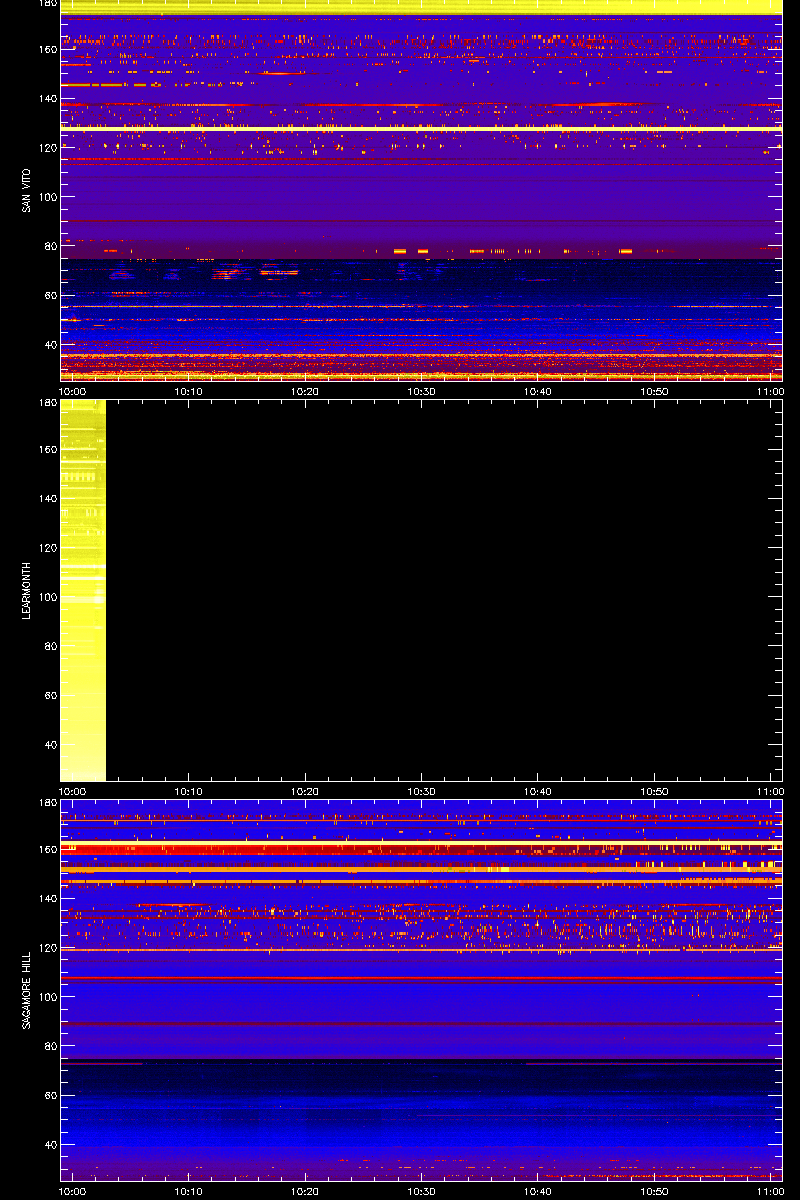
Task: Click the 140 frequency label in Learmonth panel
Action: tap(47, 498)
